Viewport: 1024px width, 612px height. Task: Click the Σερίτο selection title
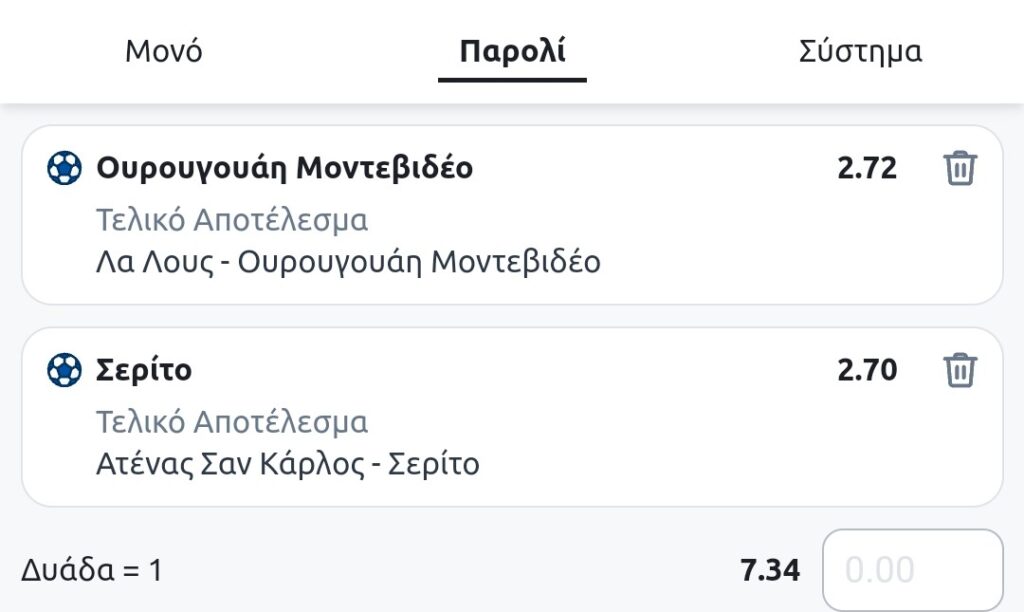[x=144, y=371]
